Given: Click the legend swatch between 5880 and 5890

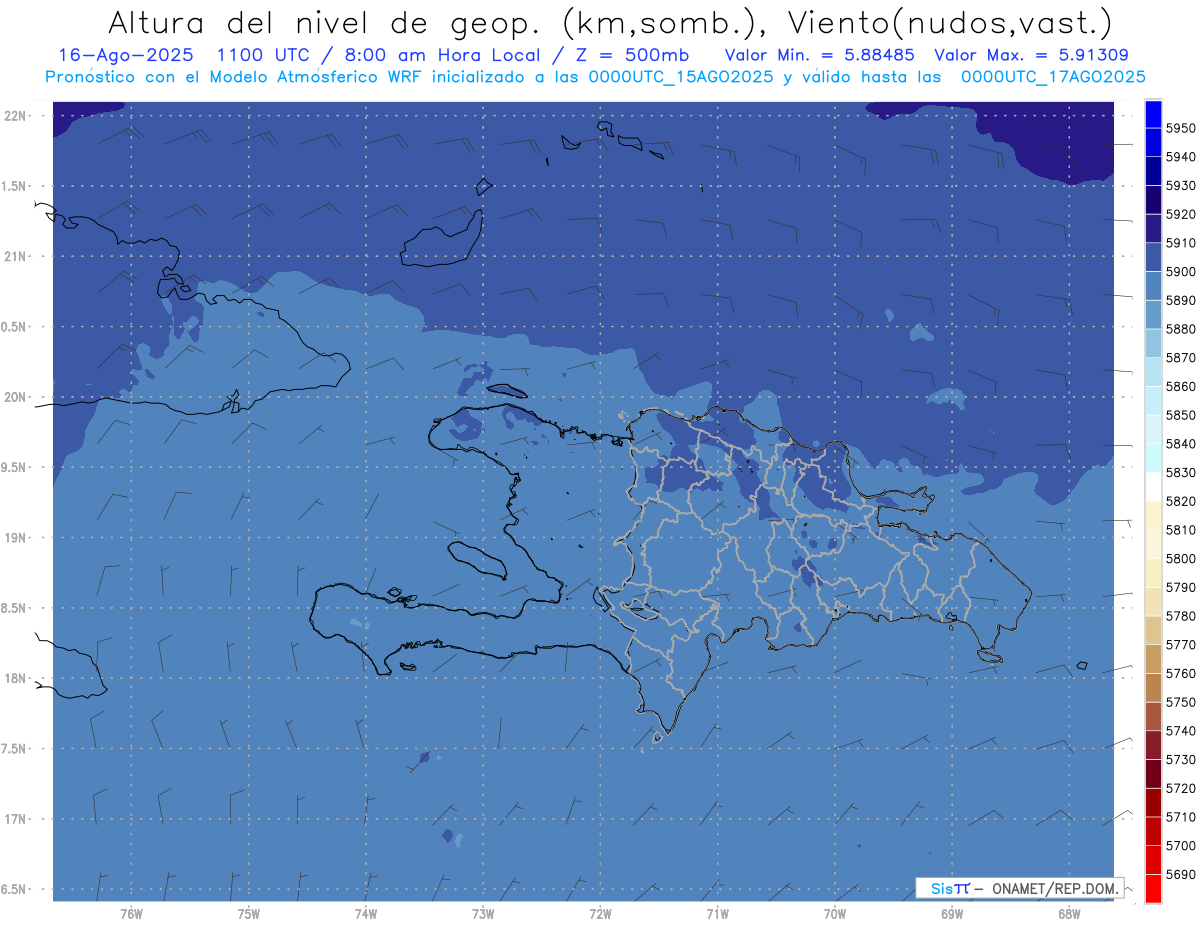Looking at the screenshot, I should pyautogui.click(x=1153, y=315).
